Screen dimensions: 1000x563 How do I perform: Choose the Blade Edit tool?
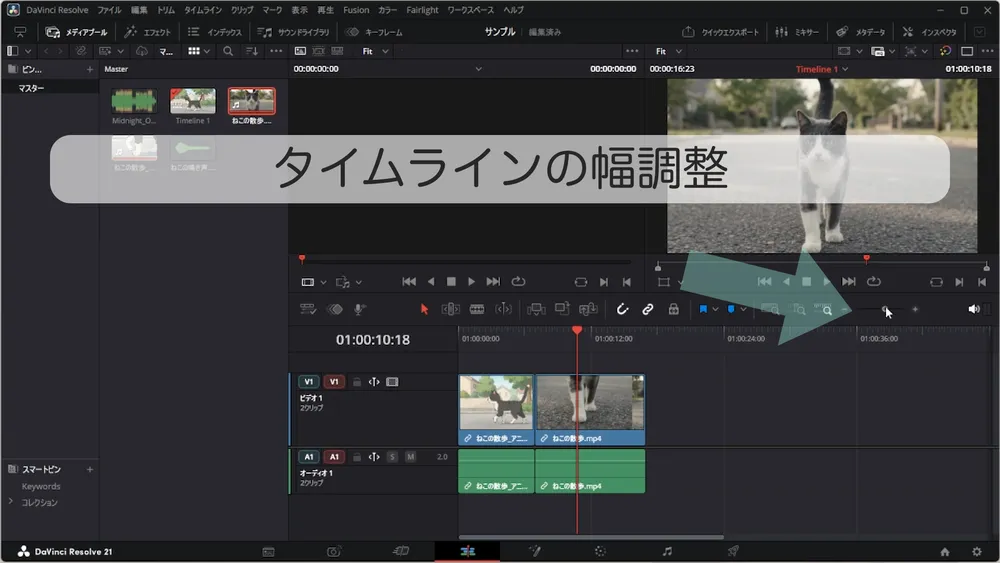click(477, 309)
